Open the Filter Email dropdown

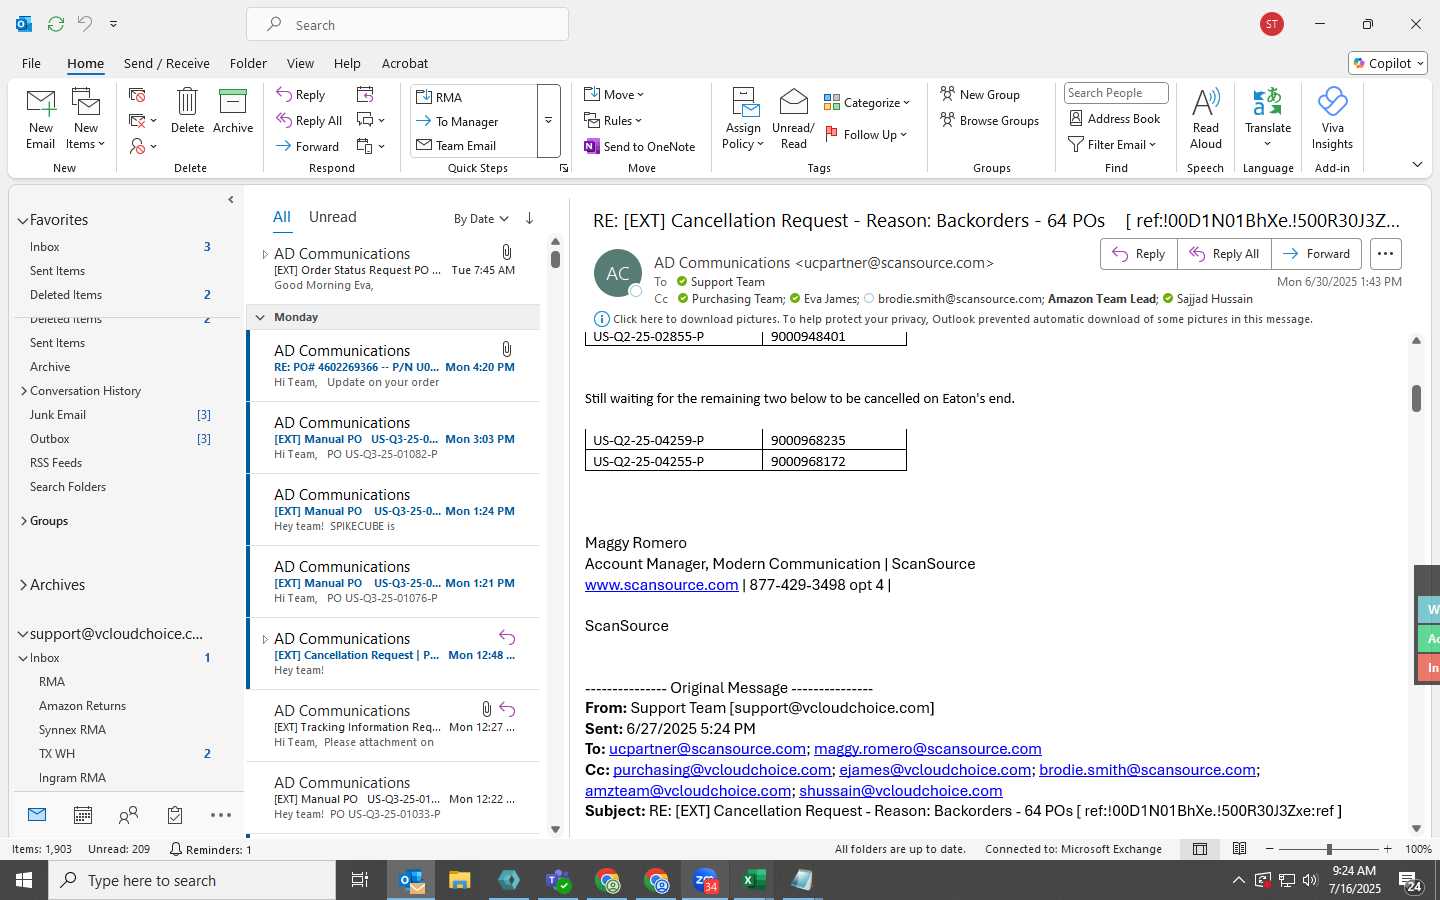pyautogui.click(x=1112, y=144)
